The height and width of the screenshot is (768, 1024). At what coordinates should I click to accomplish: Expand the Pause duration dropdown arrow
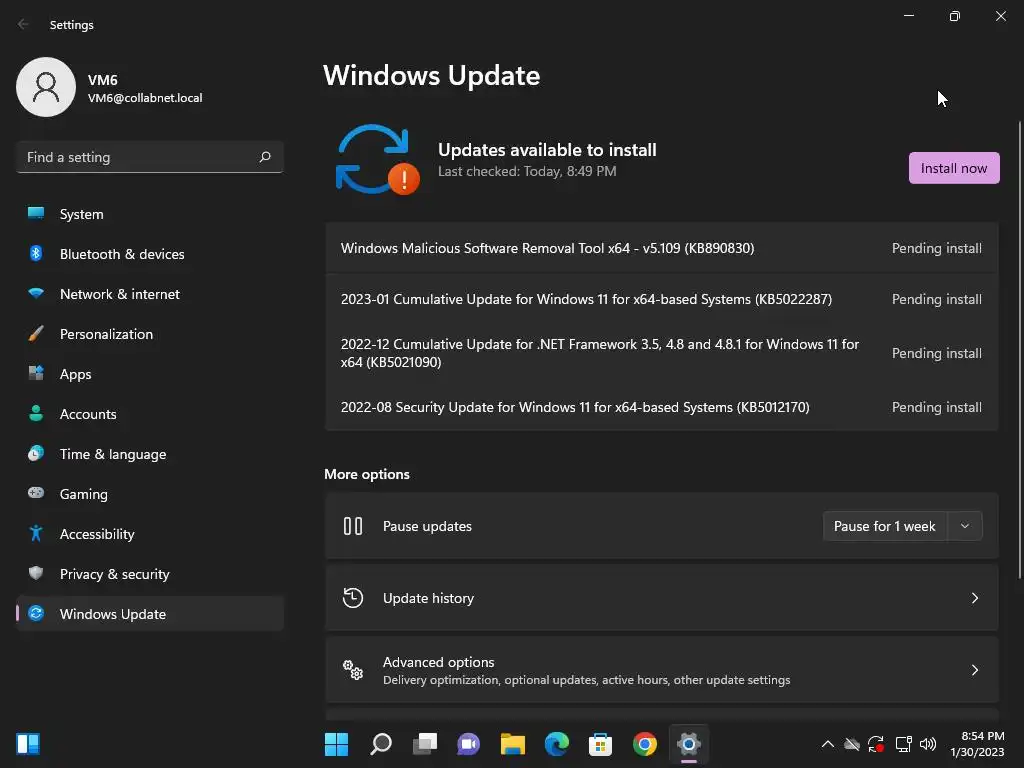click(x=965, y=526)
